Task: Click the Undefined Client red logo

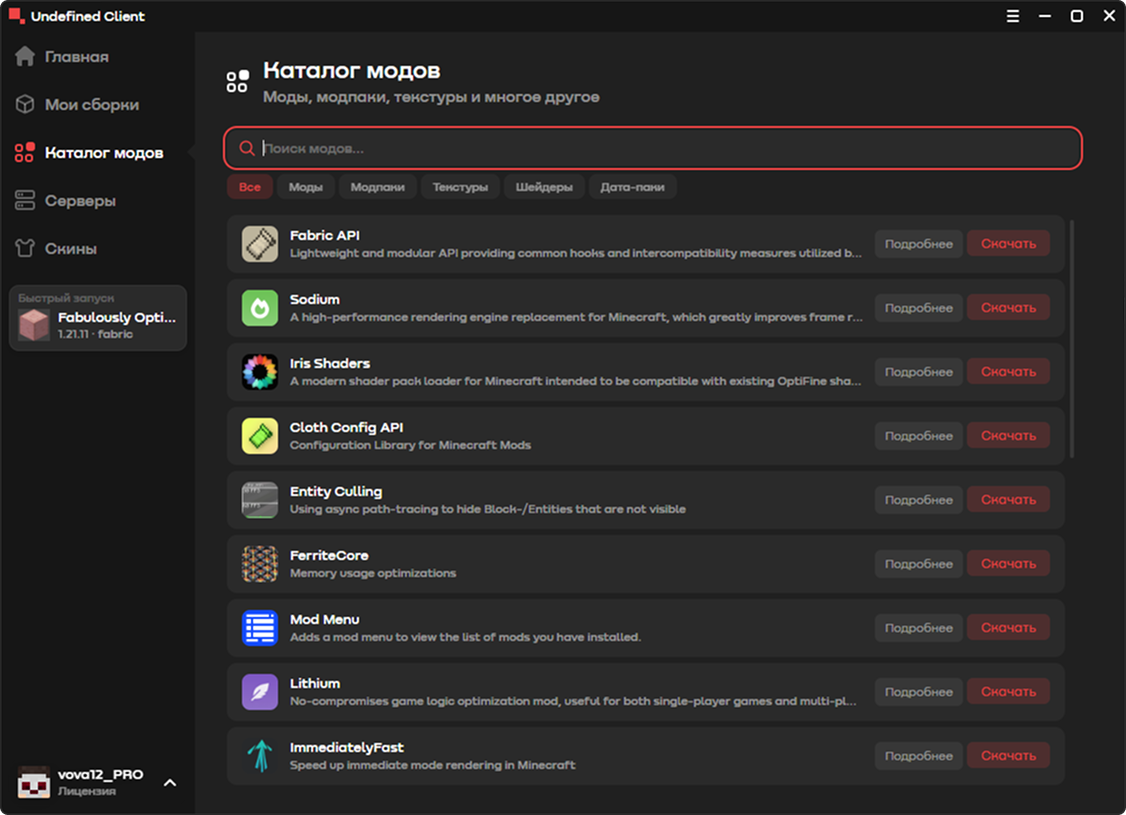Action: click(16, 15)
